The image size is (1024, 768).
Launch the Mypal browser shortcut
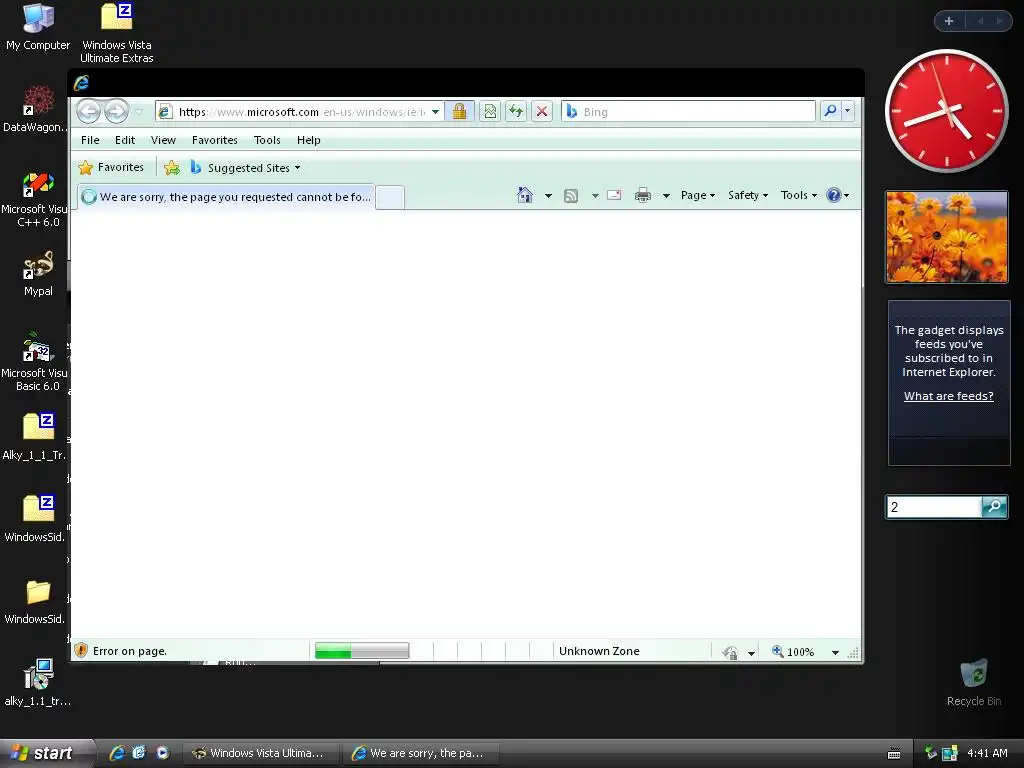coord(38,274)
